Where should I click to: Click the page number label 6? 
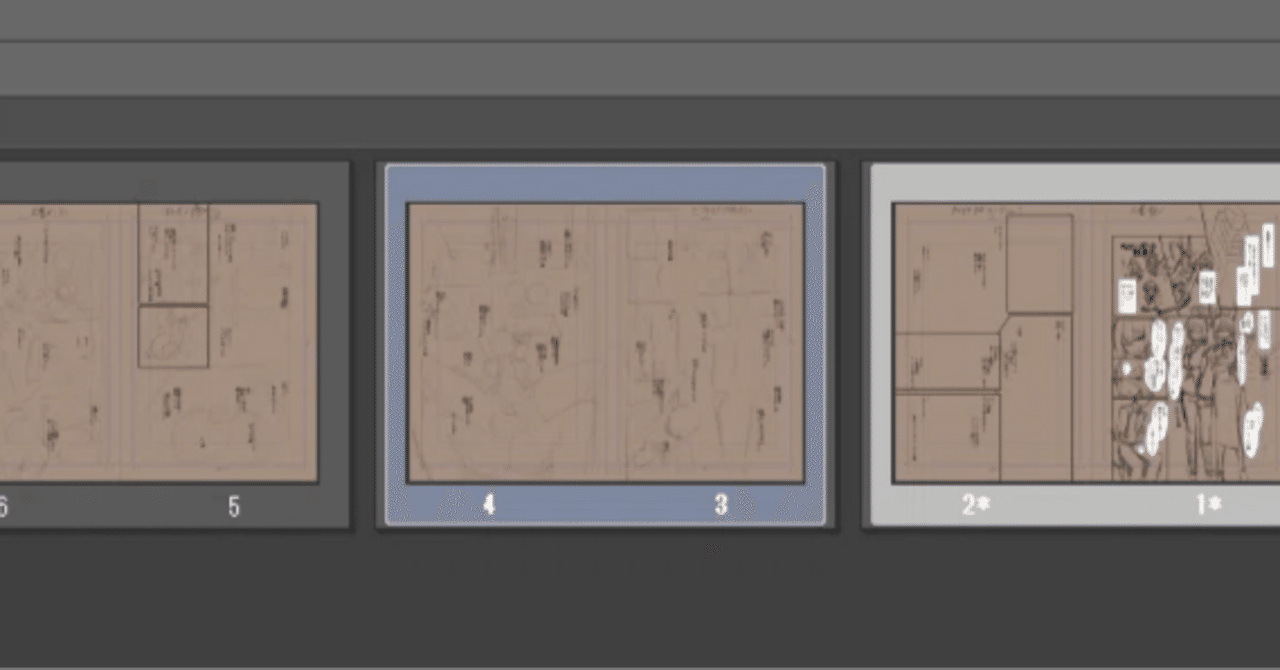pos(4,507)
